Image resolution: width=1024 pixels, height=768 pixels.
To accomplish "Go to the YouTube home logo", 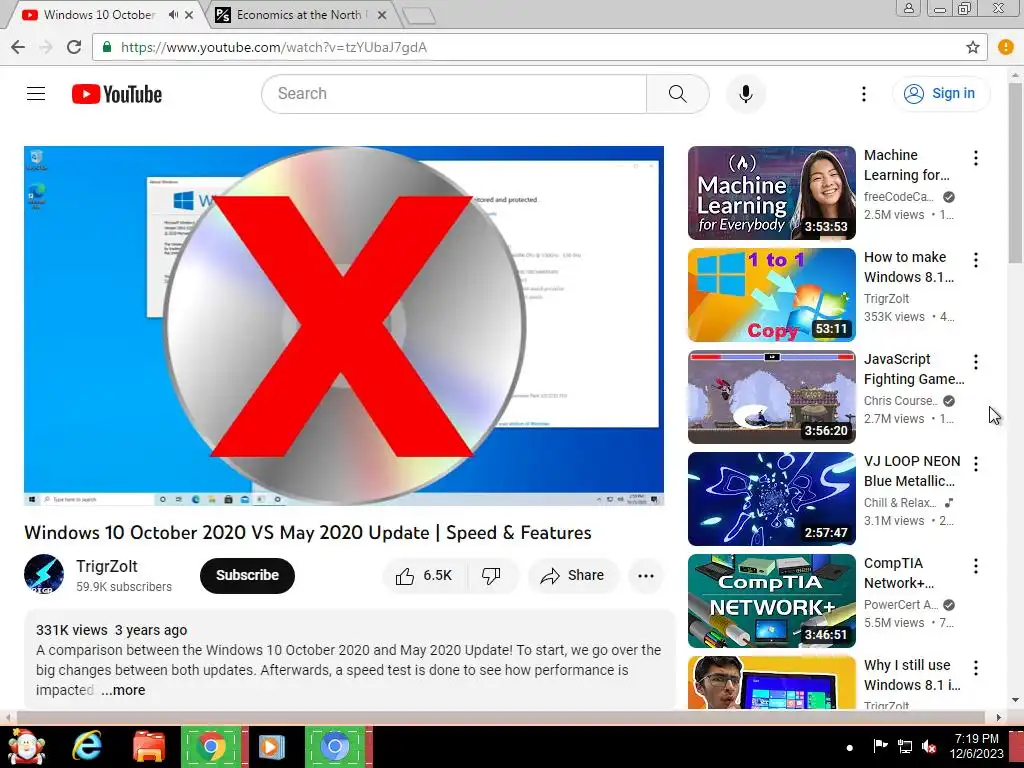I will click(x=117, y=94).
